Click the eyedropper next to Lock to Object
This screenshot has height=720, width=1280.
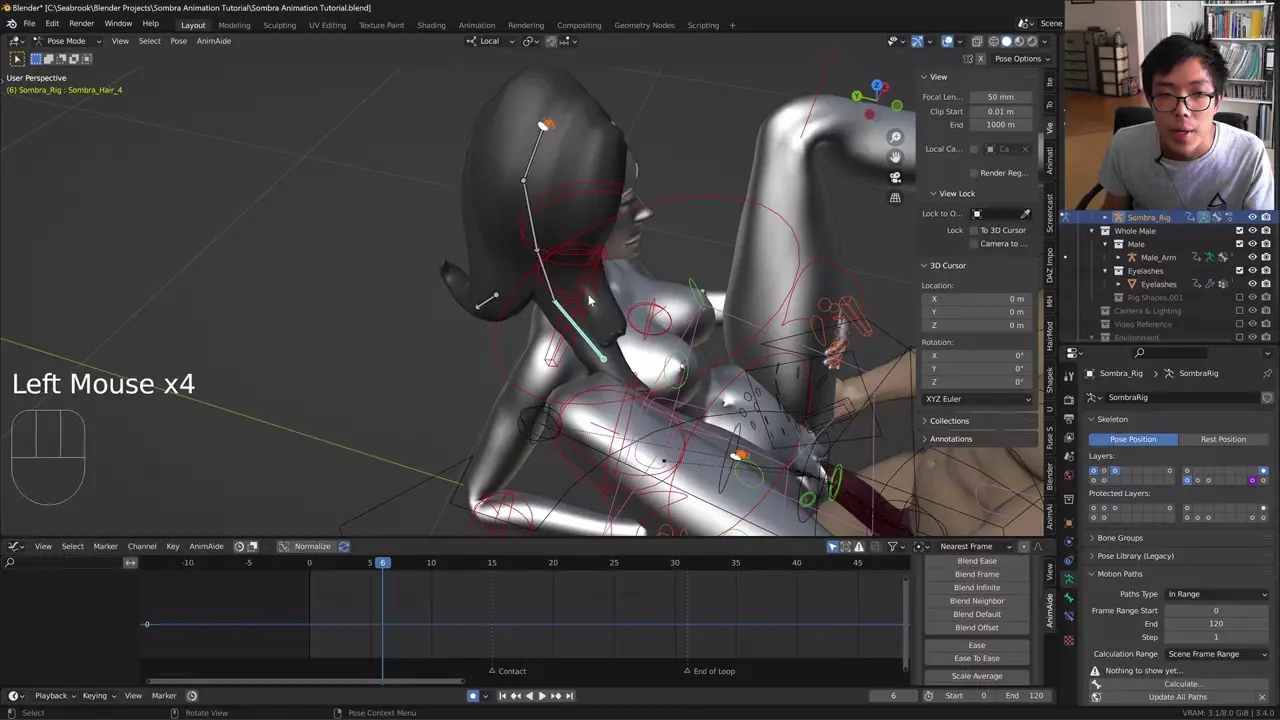[1025, 214]
